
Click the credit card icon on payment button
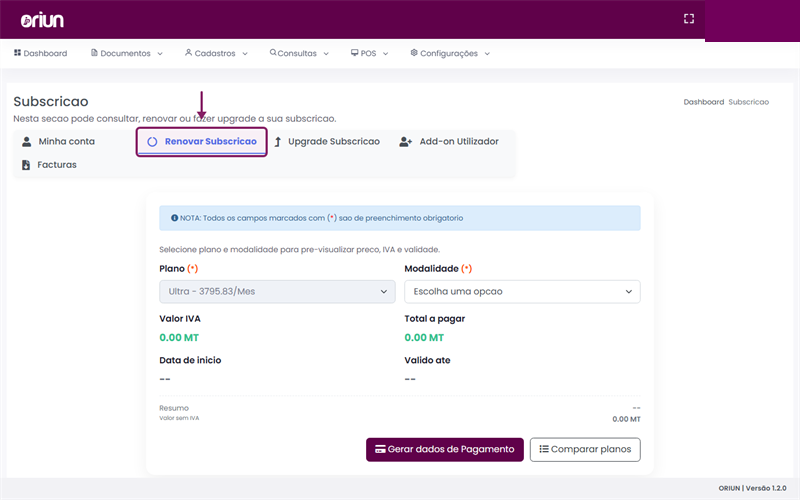coord(380,449)
